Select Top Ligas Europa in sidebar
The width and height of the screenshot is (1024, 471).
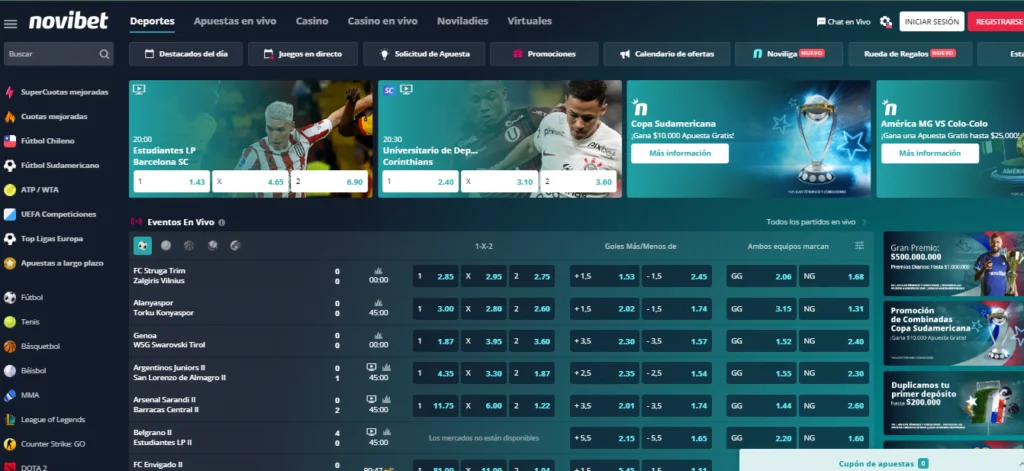(44, 239)
